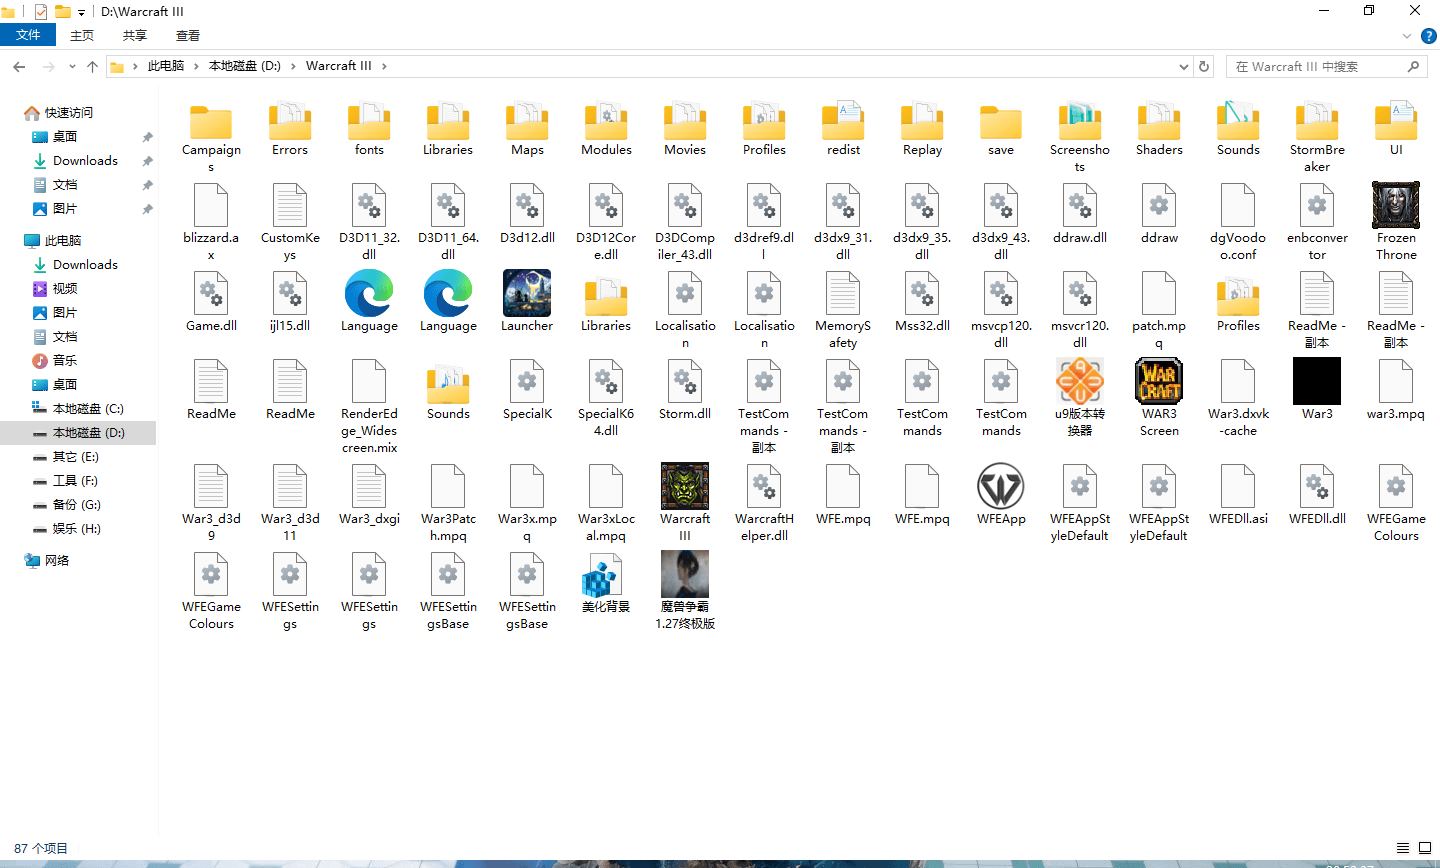Open the 文件 menu tab
This screenshot has height=868, width=1440.
(28, 35)
